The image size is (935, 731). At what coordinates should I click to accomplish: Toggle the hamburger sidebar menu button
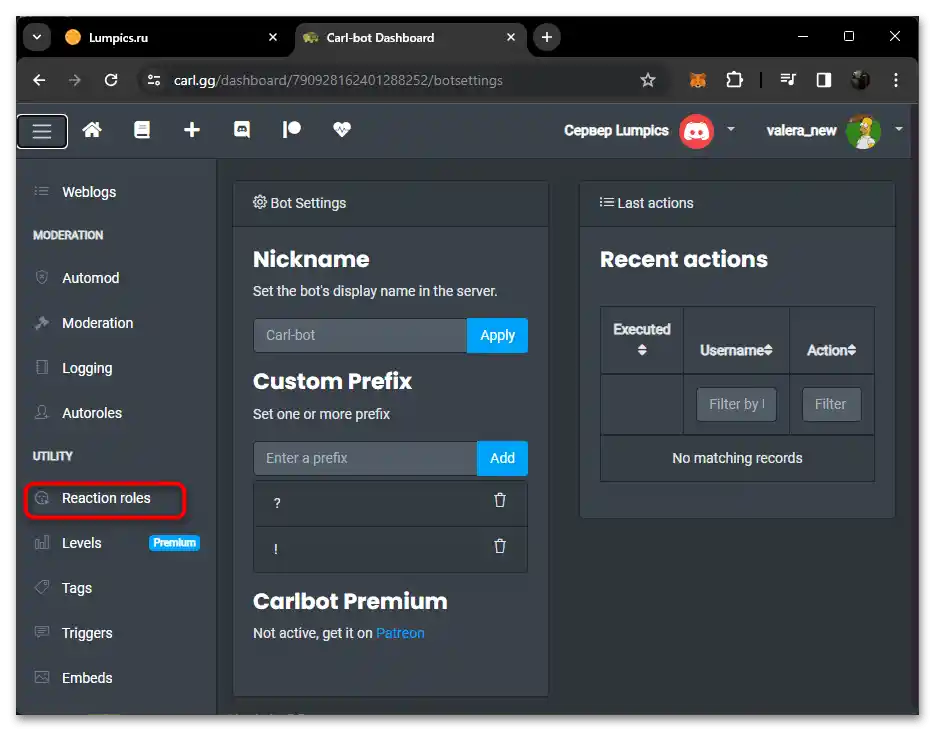[42, 131]
